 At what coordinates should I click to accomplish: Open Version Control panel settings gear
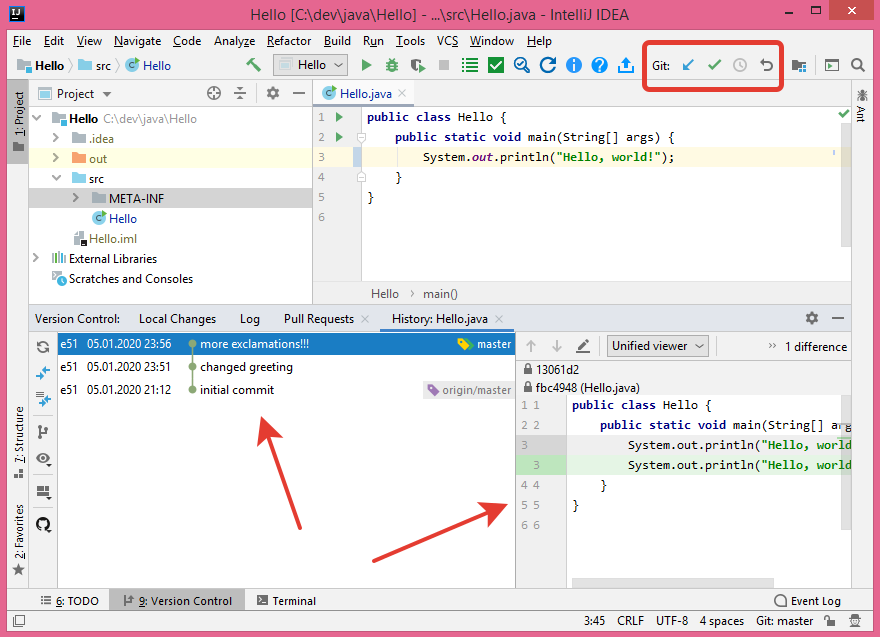pyautogui.click(x=812, y=318)
